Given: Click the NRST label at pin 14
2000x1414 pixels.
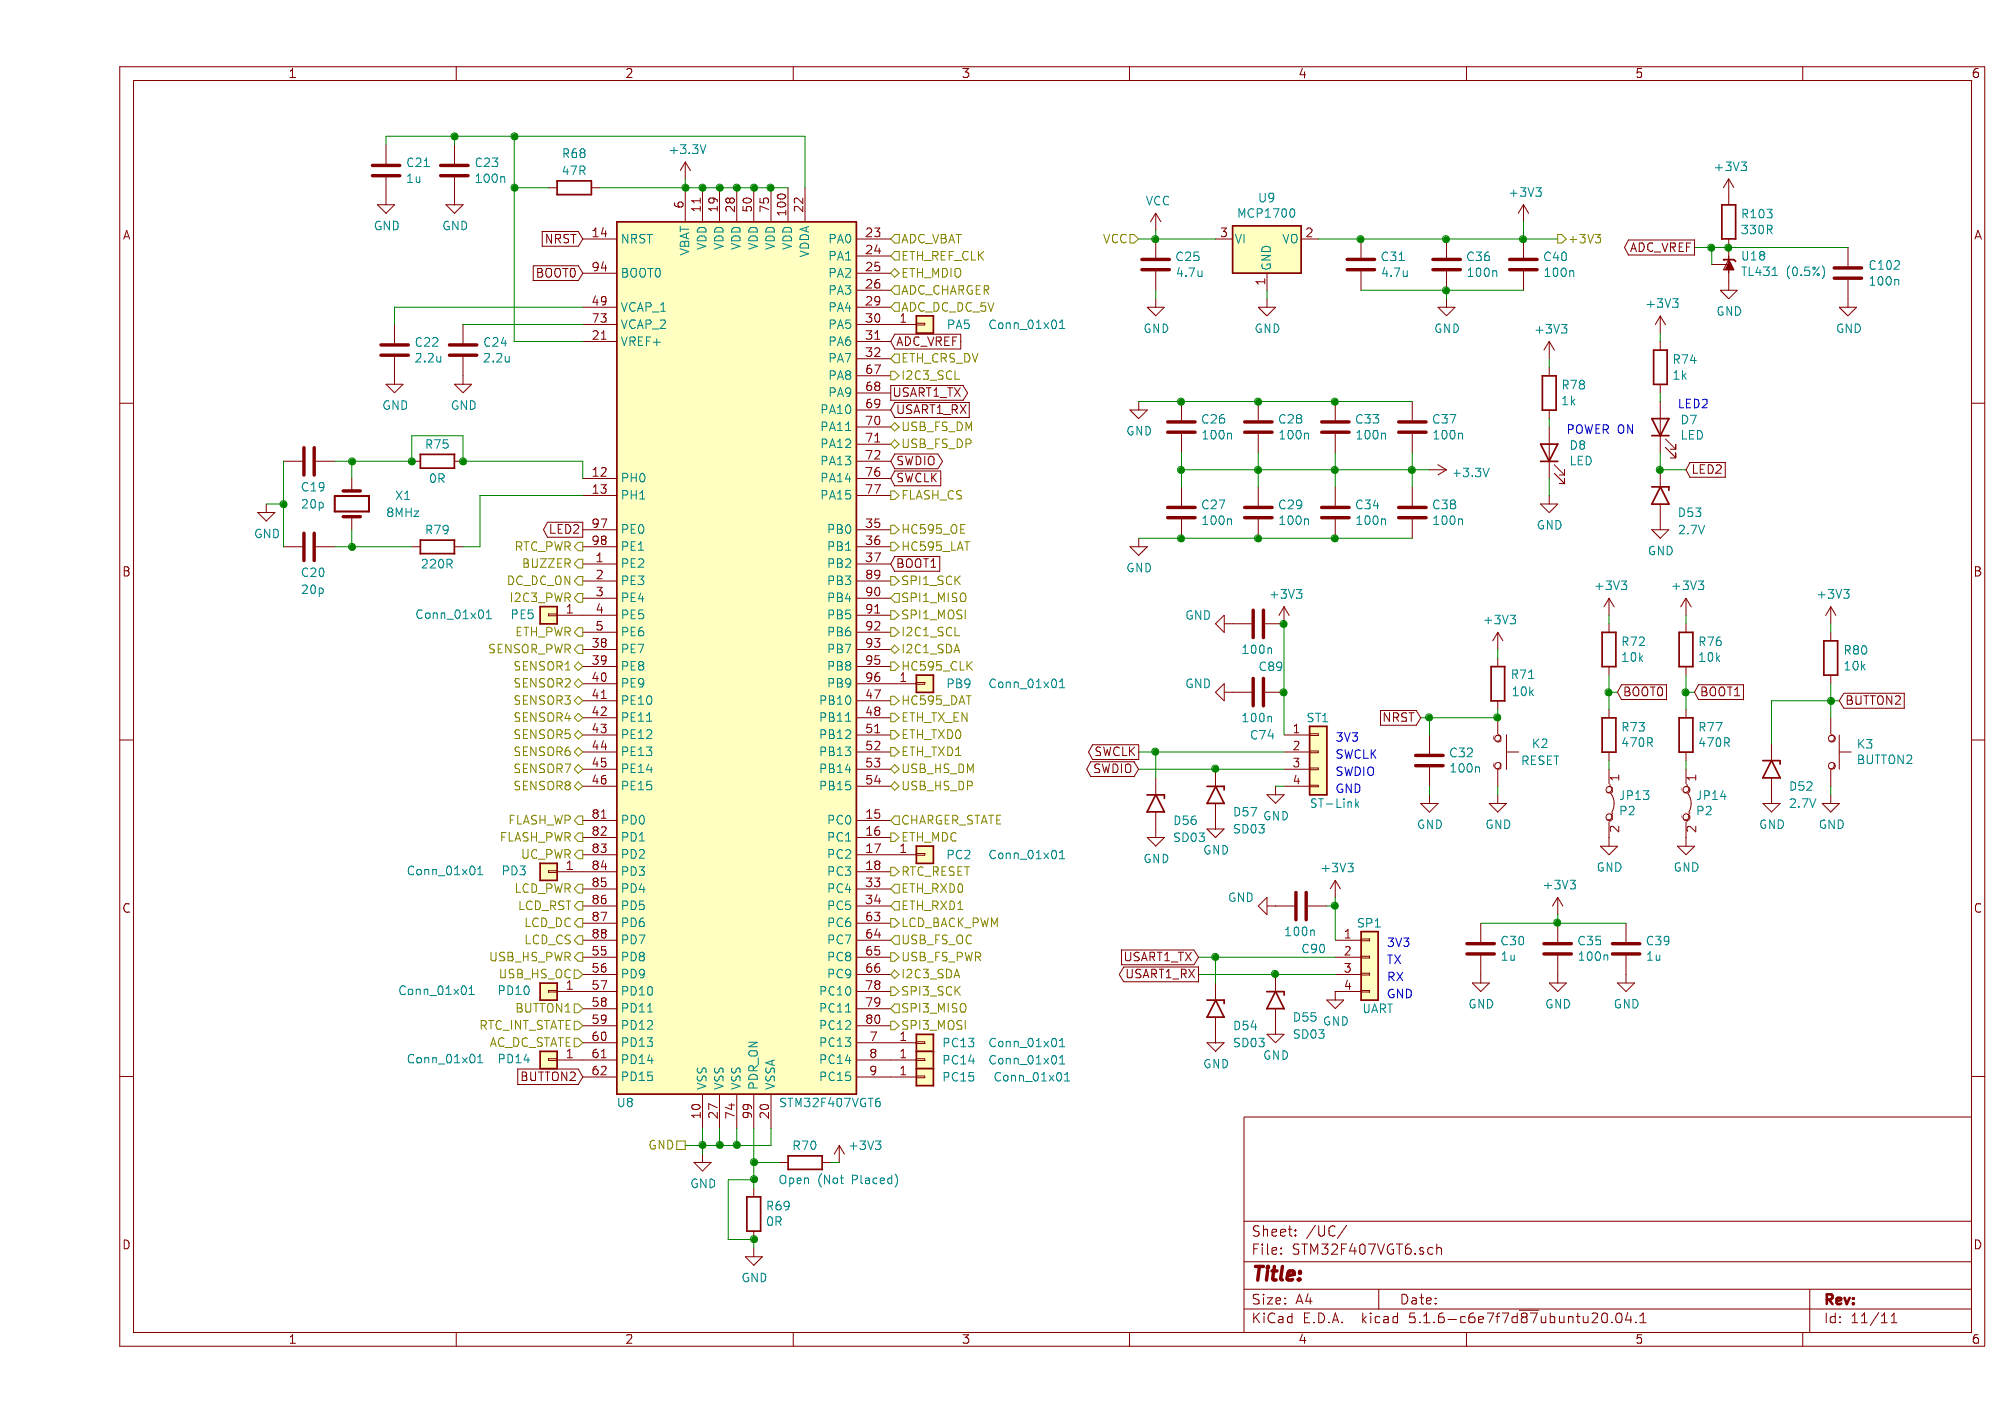Looking at the screenshot, I should click(561, 239).
